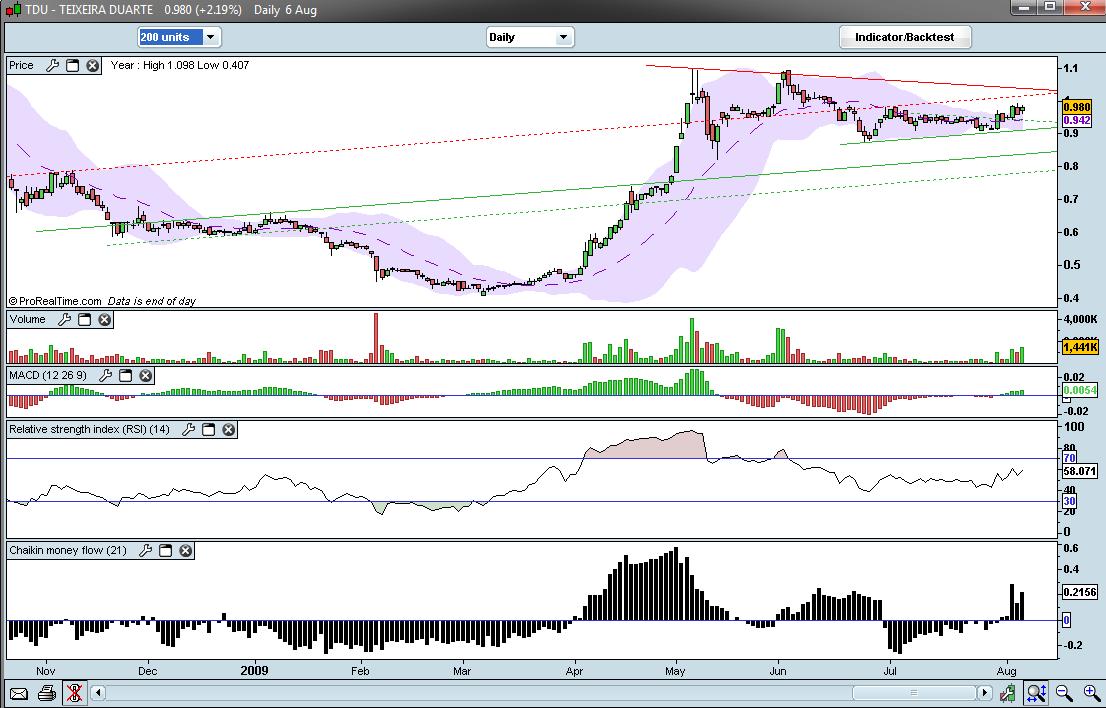Viewport: 1106px width, 708px height.
Task: Open Price panel settings wrench
Action: [52, 66]
